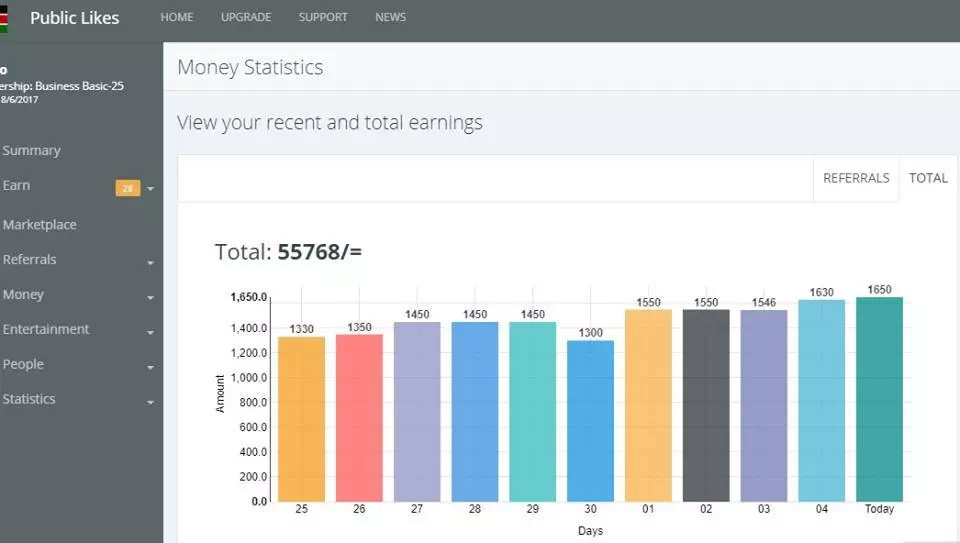Click the Public Likes logo text
Viewport: 960px width, 543px height.
coord(75,18)
